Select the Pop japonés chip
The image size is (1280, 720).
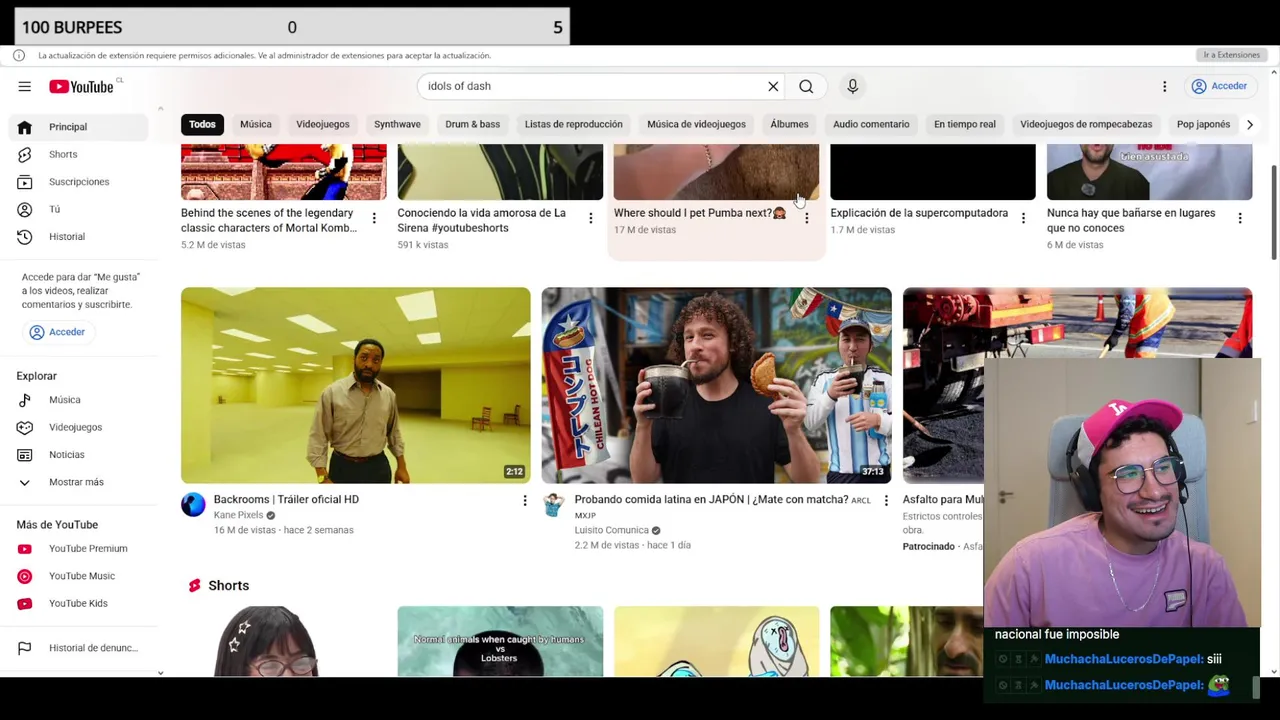pyautogui.click(x=1203, y=124)
